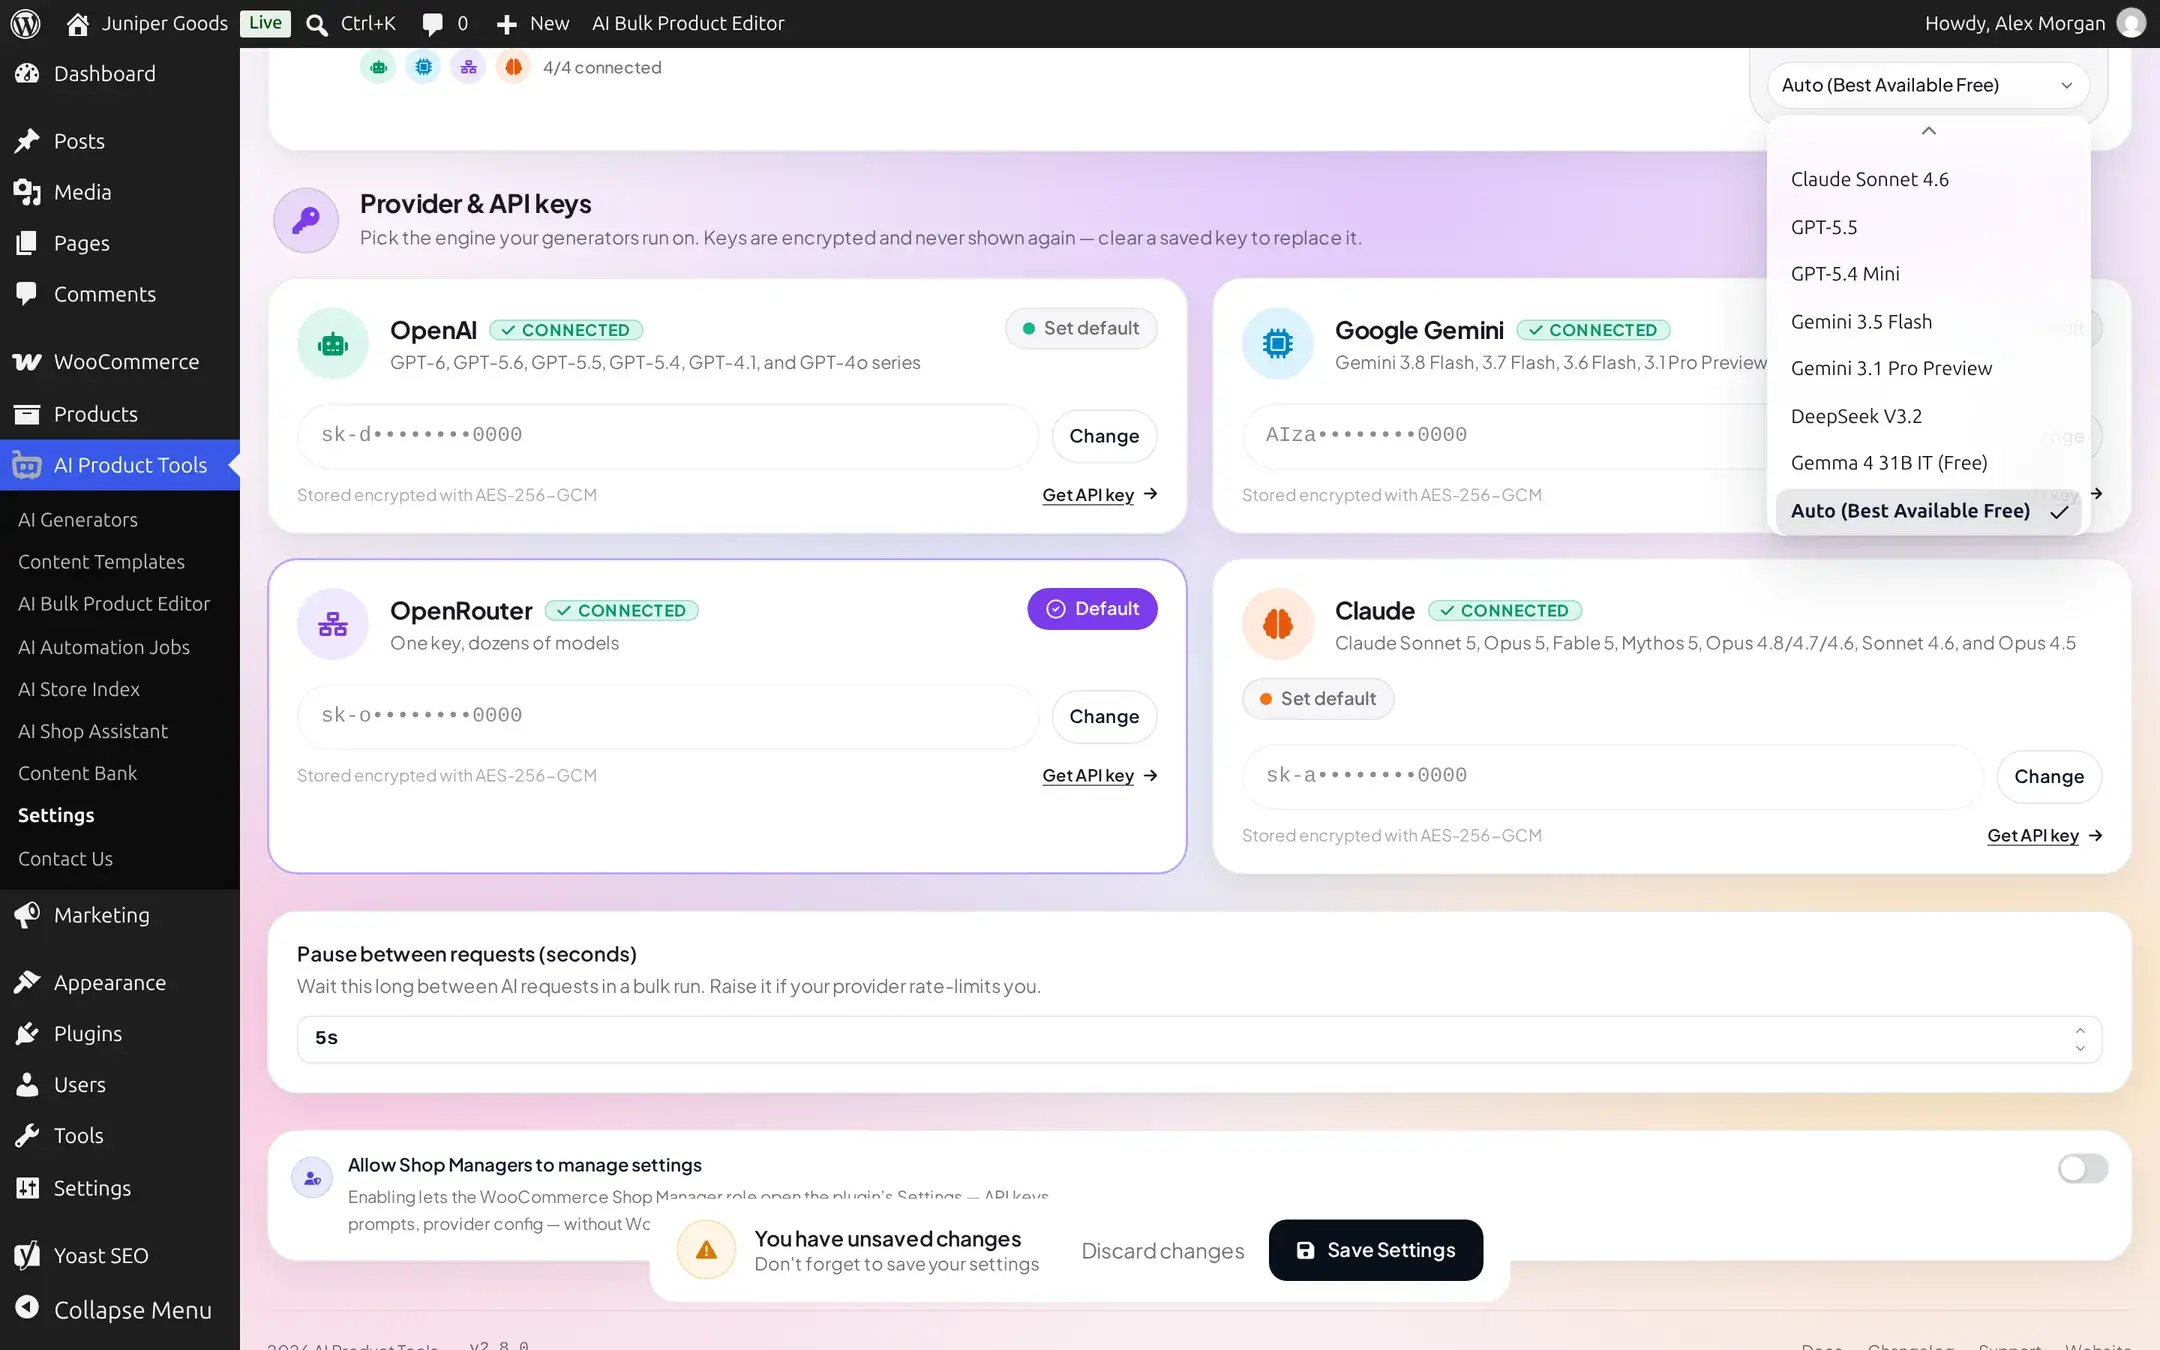Open Claude Get API key link
This screenshot has height=1350, width=2160.
pos(2044,836)
